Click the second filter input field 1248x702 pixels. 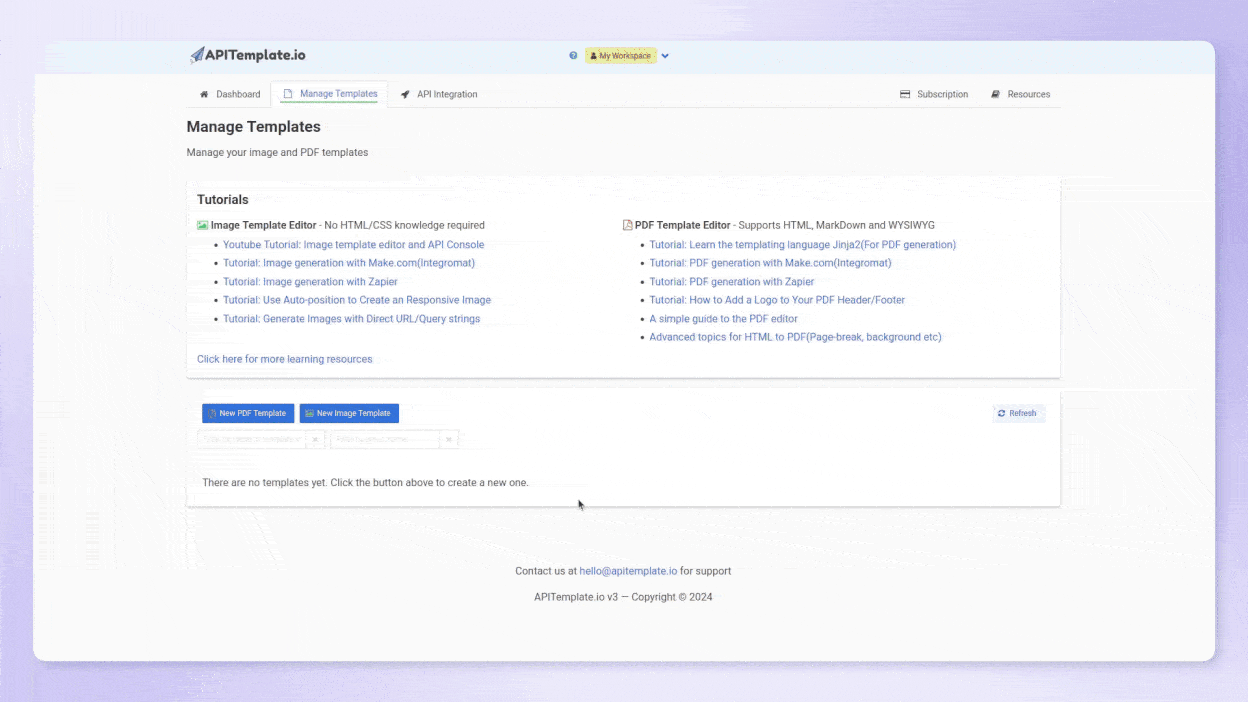pyautogui.click(x=385, y=439)
